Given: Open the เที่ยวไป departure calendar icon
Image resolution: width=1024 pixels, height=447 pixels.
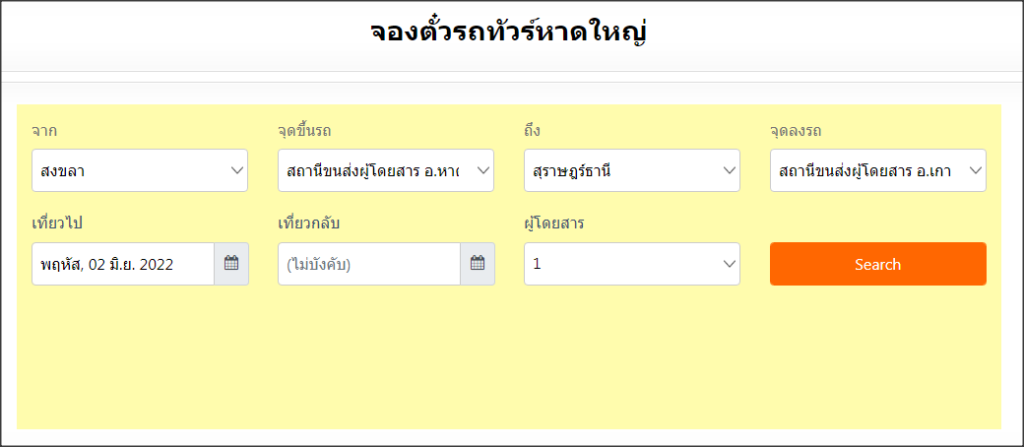Looking at the screenshot, I should click(x=231, y=264).
